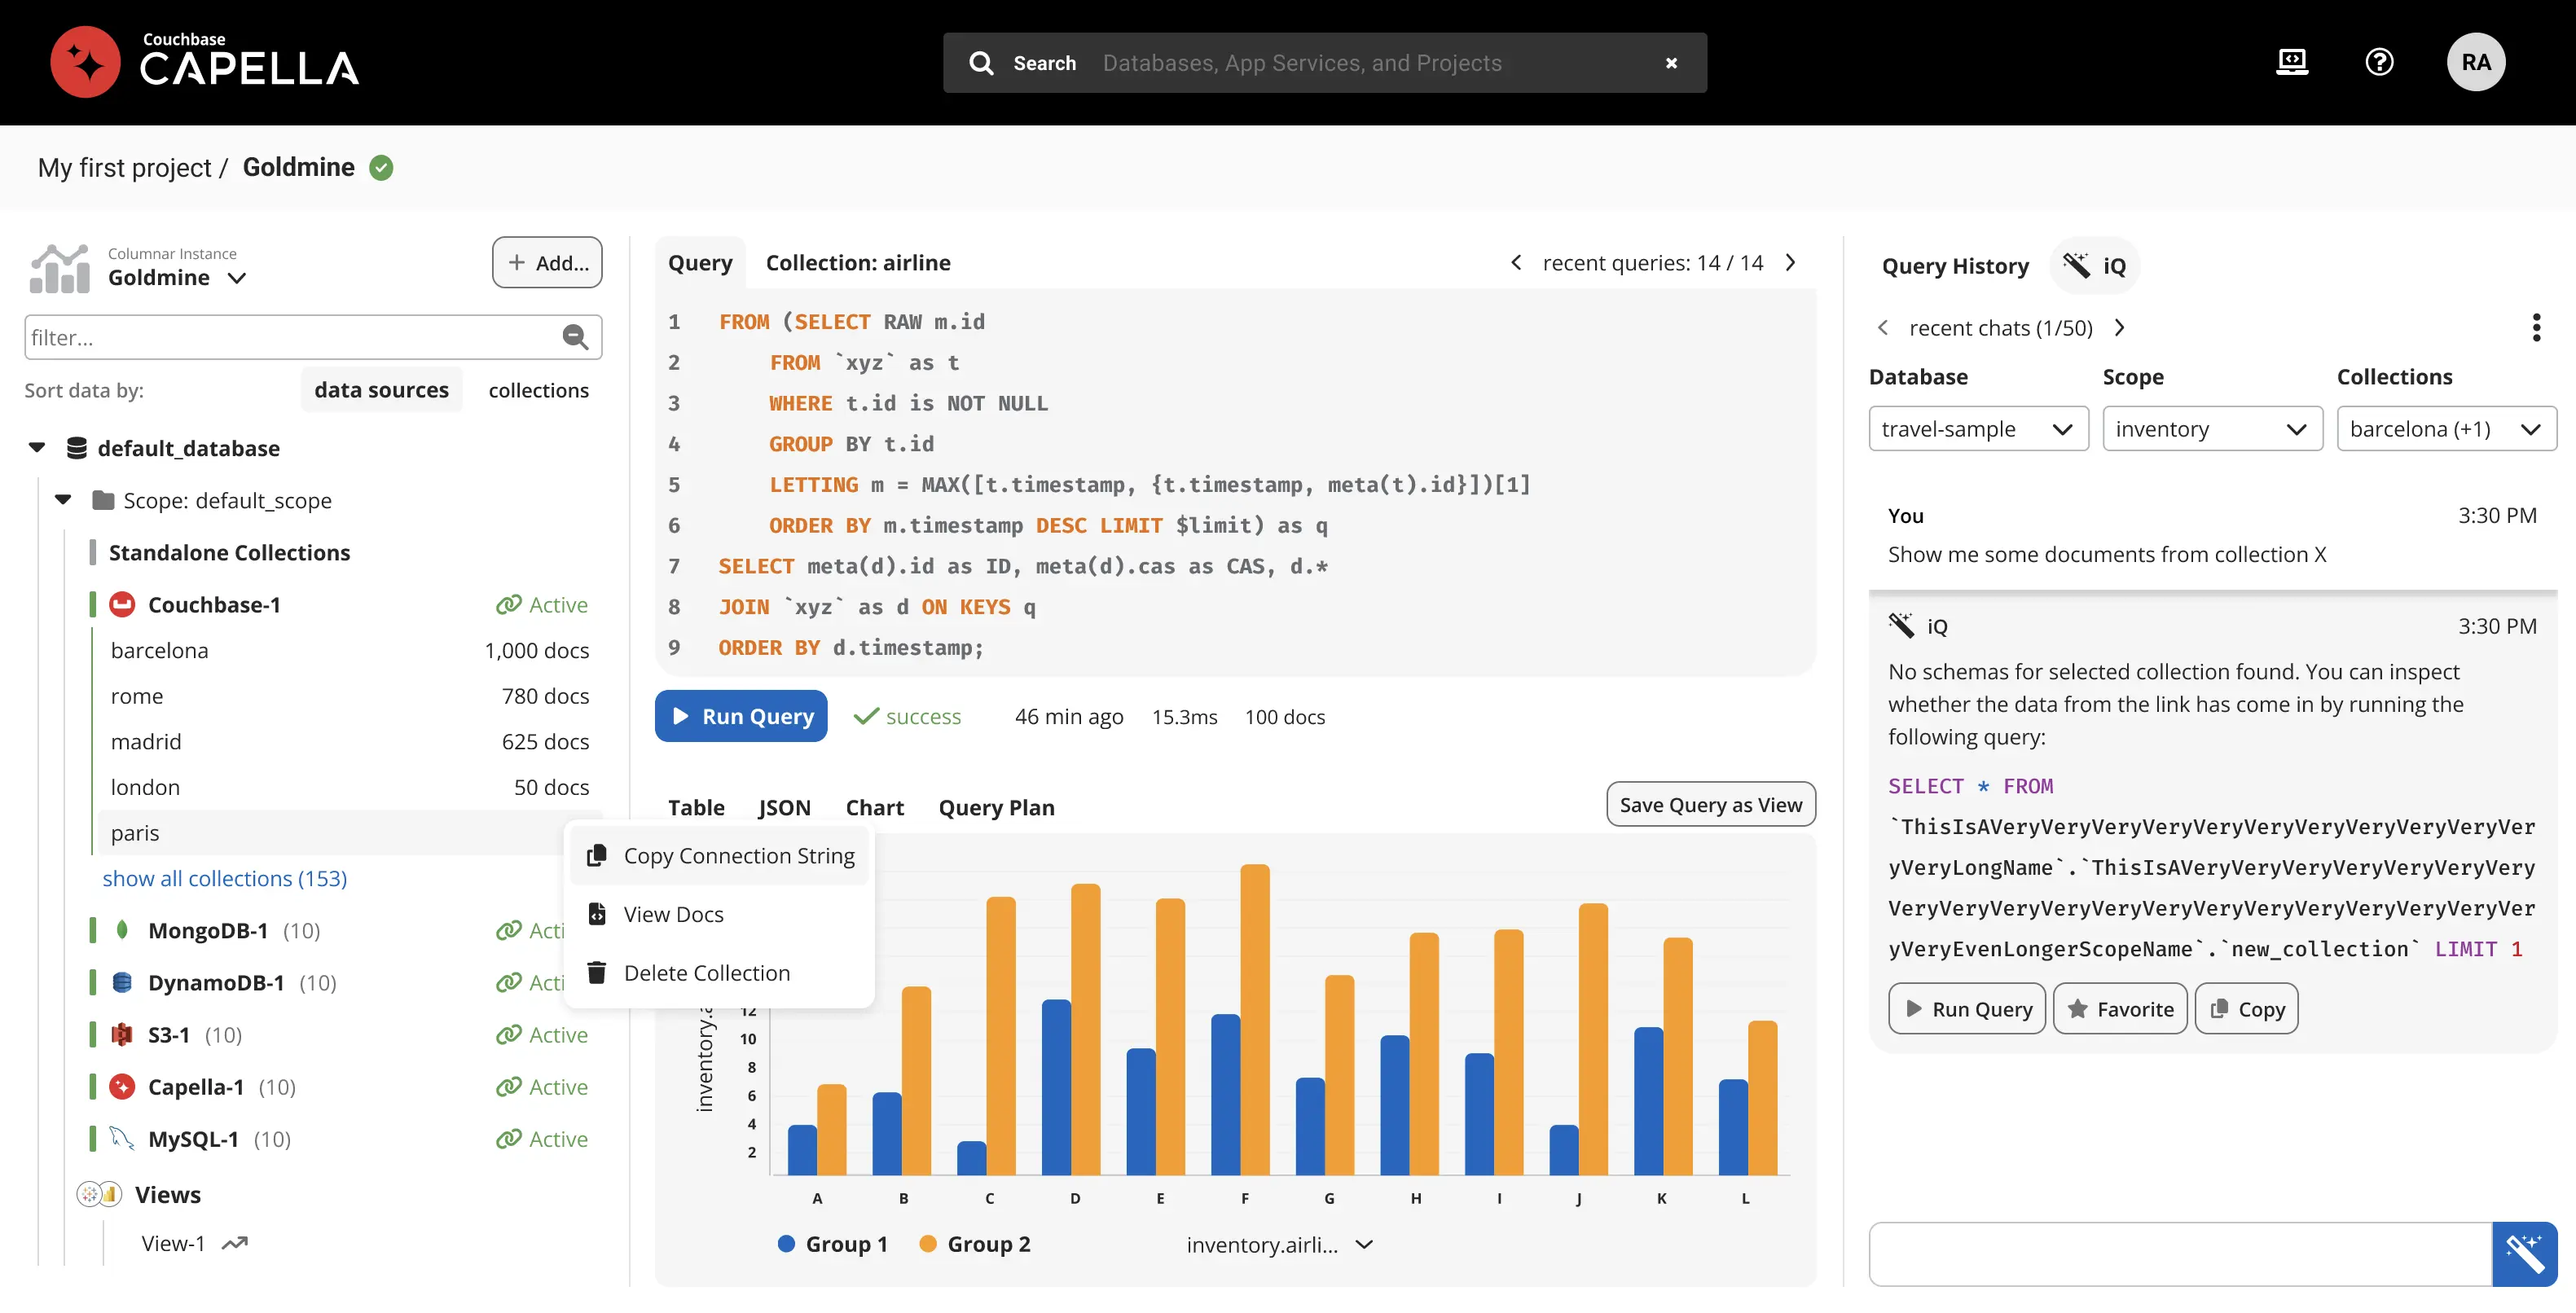The width and height of the screenshot is (2576, 1313).
Task: Toggle the collections filter button
Action: tap(538, 389)
